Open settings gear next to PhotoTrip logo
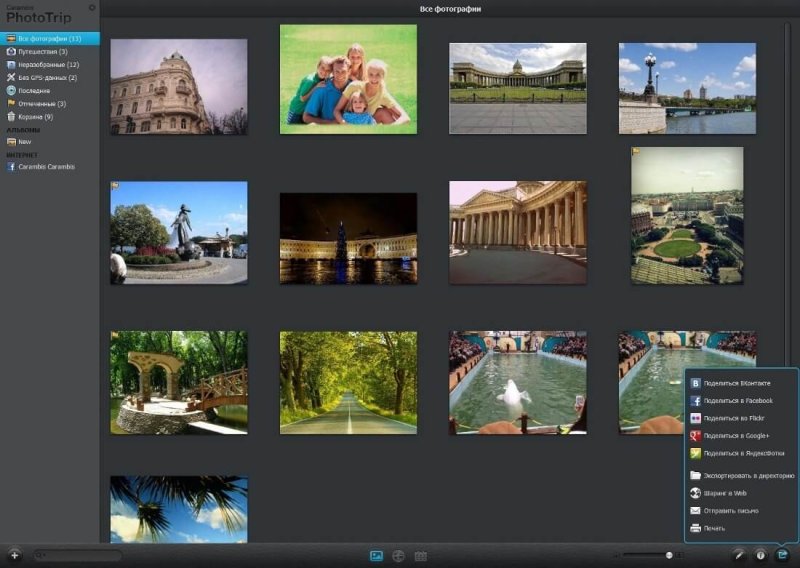800x568 pixels. tap(92, 8)
